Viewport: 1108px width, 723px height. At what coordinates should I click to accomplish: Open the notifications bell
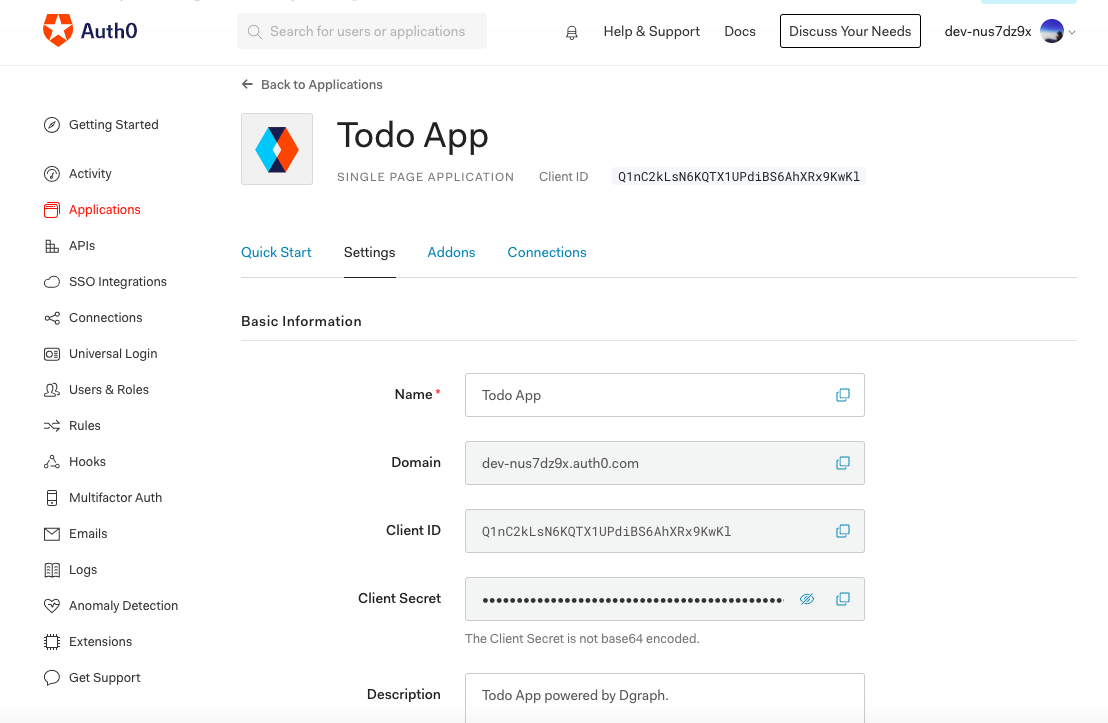click(x=572, y=33)
